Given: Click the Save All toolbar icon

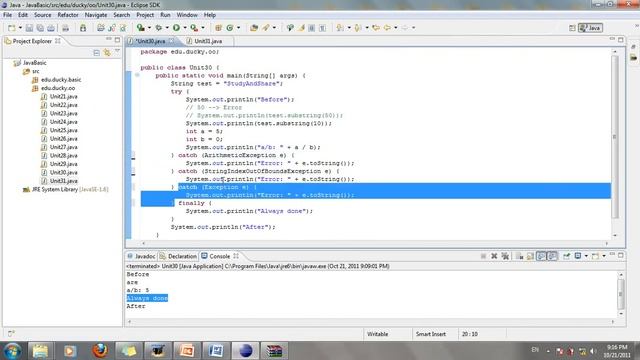Looking at the screenshot, I should point(40,28).
